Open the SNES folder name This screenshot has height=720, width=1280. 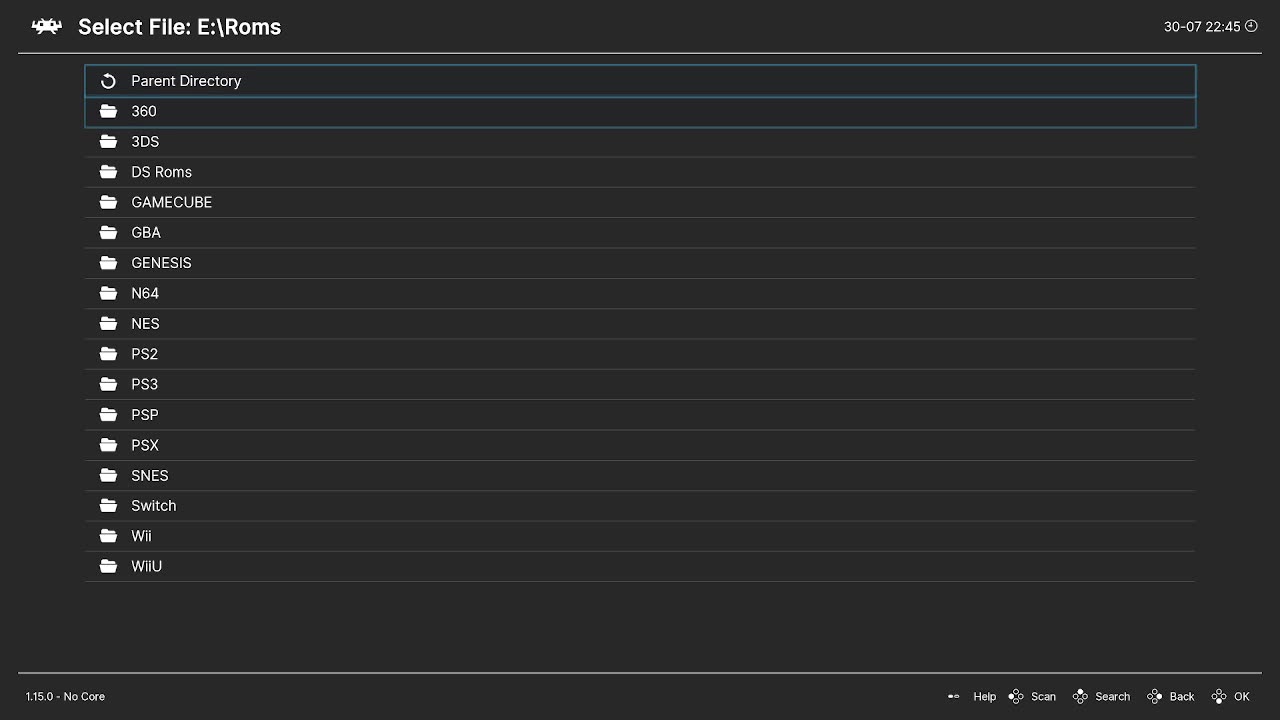click(x=150, y=475)
